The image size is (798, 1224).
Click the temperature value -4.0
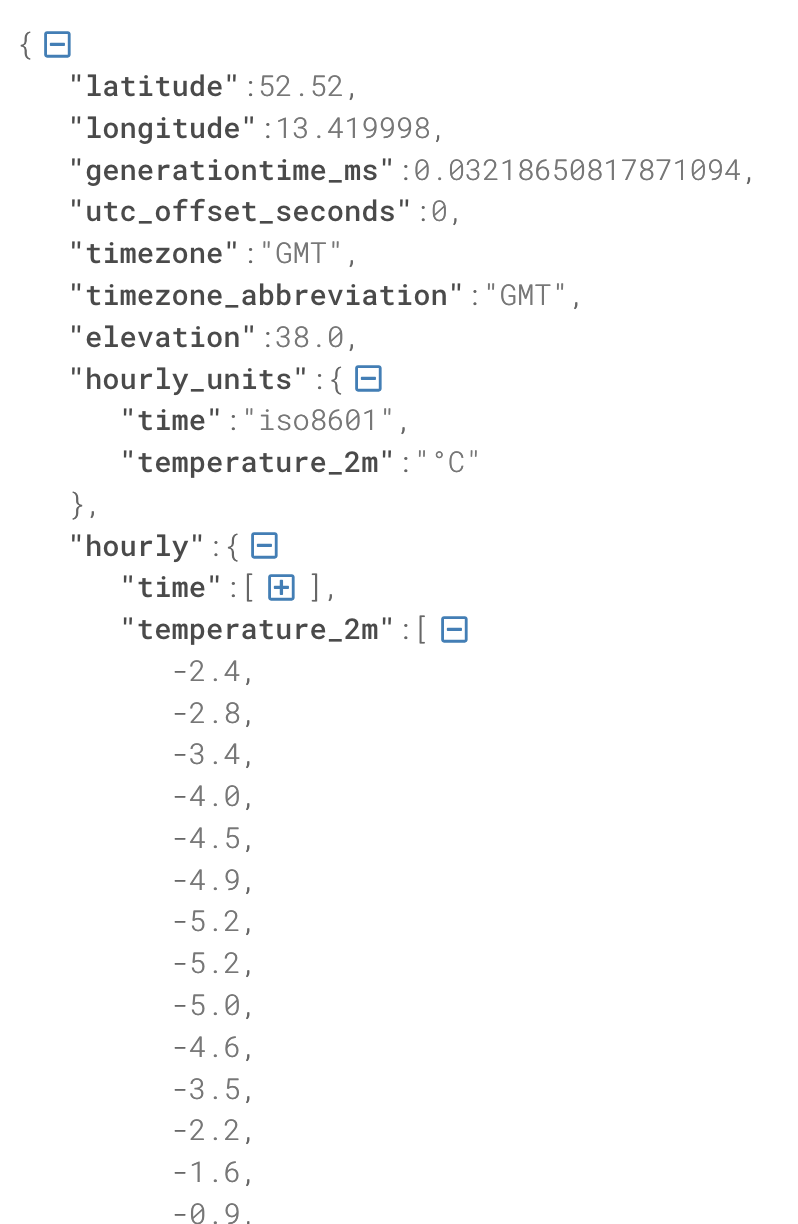click(x=206, y=797)
